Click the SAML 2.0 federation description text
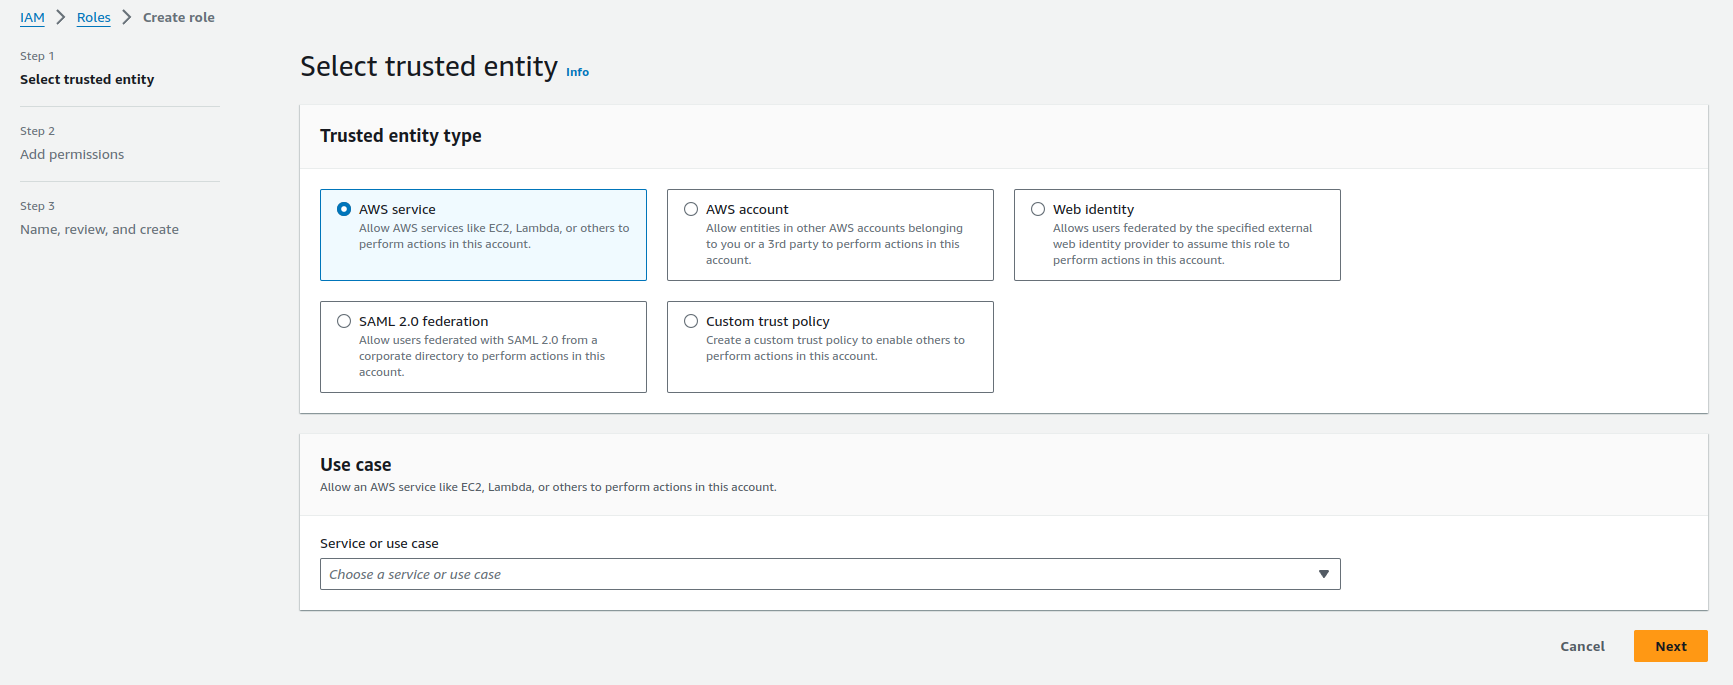Image resolution: width=1733 pixels, height=685 pixels. point(482,356)
